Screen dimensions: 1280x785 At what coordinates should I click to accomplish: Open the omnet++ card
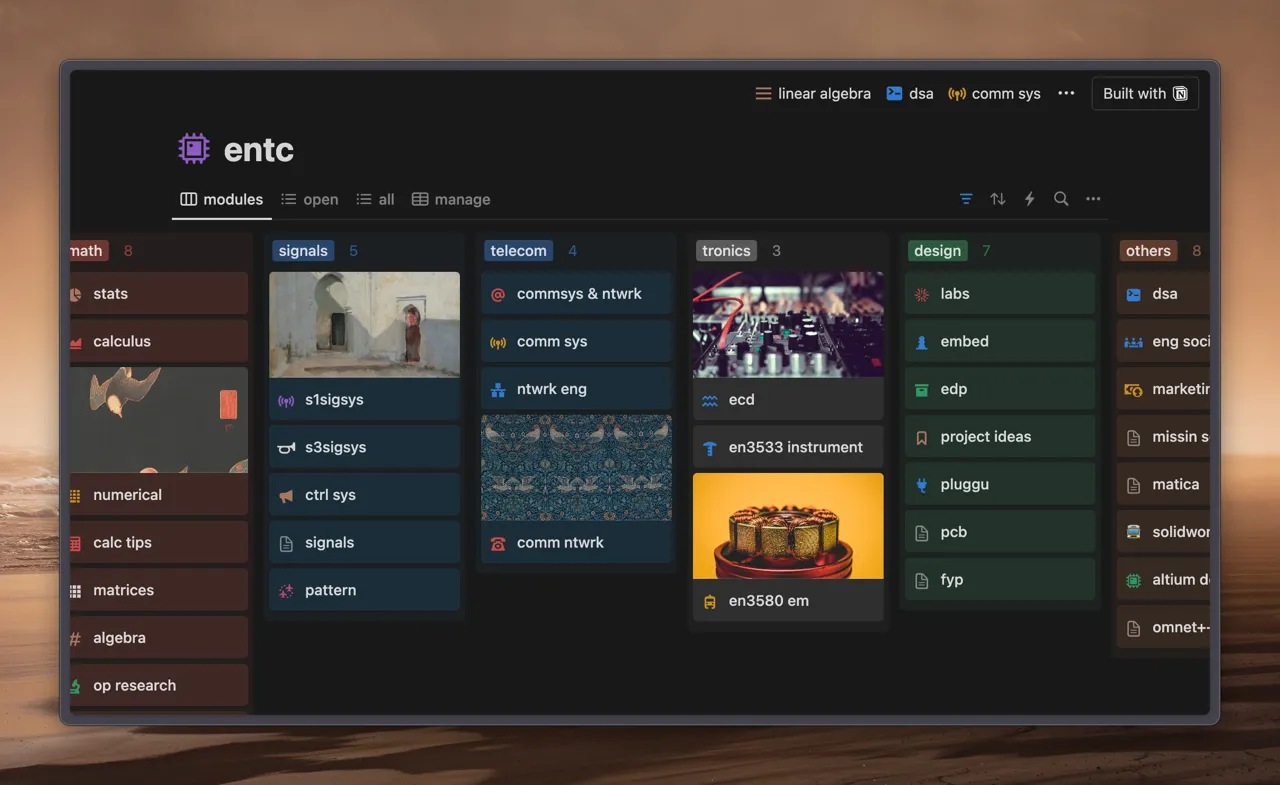click(x=1163, y=628)
